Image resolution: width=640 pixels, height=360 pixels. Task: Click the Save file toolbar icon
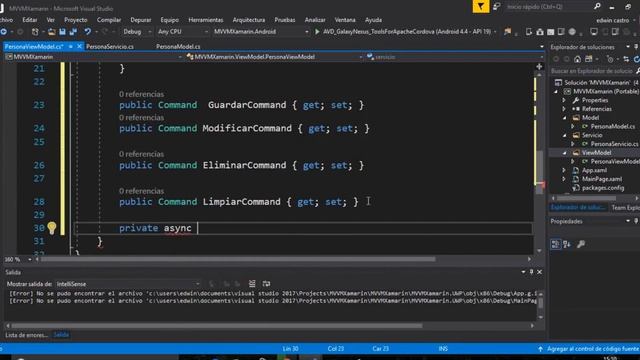coord(62,31)
